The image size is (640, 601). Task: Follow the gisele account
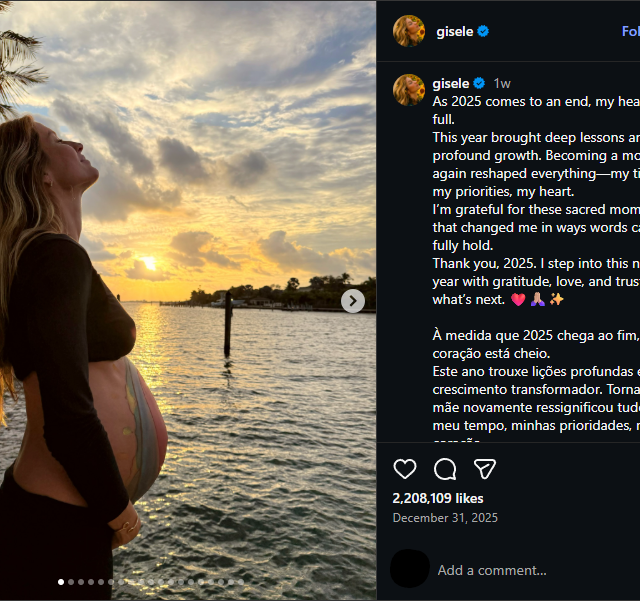pos(630,32)
